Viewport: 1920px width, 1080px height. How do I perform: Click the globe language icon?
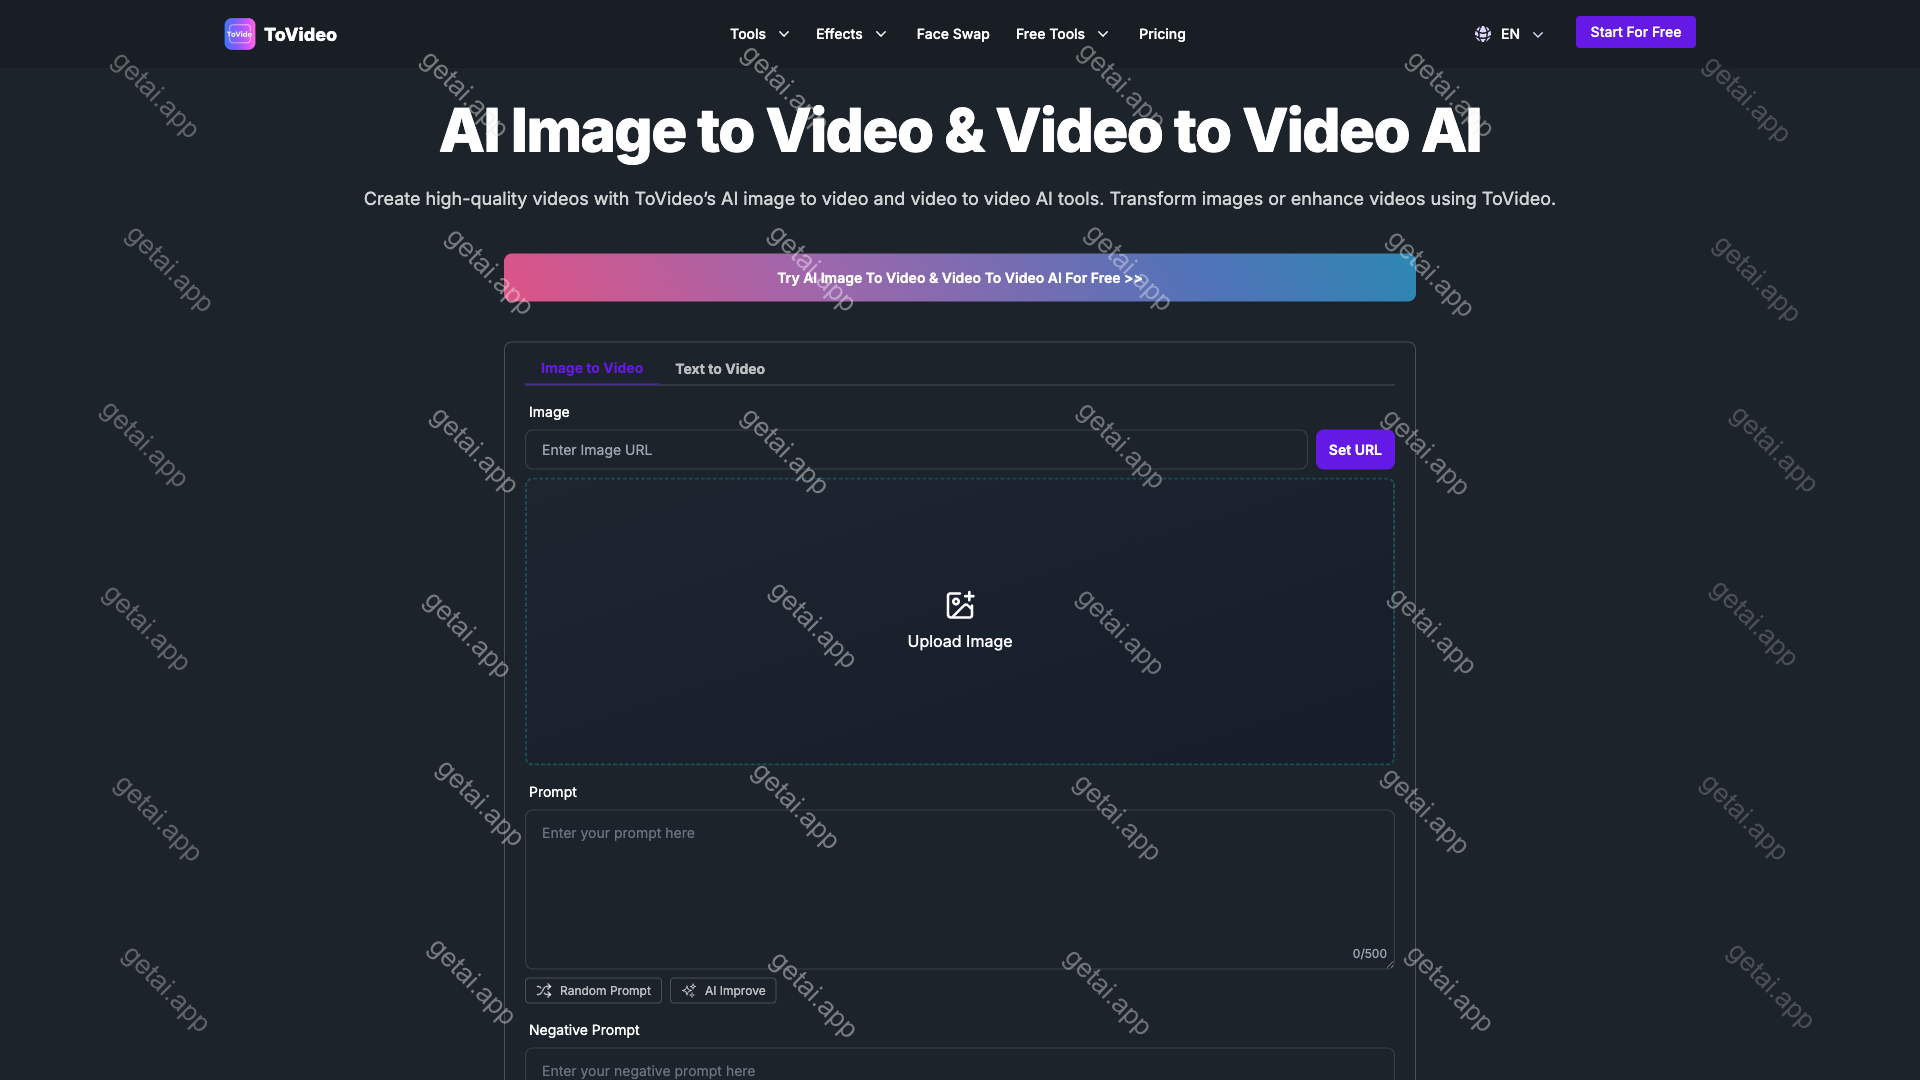[x=1483, y=34]
